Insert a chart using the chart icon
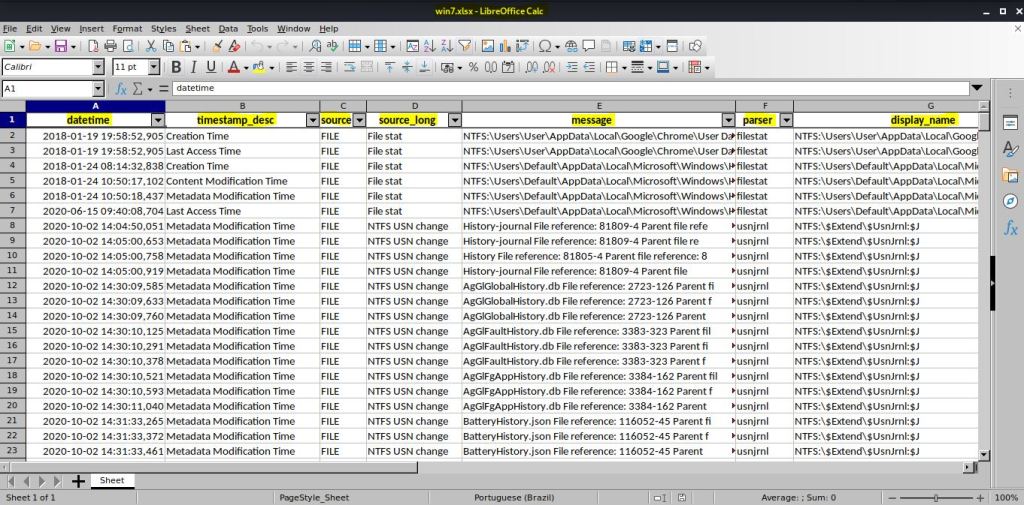This screenshot has width=1024, height=505. [504, 46]
